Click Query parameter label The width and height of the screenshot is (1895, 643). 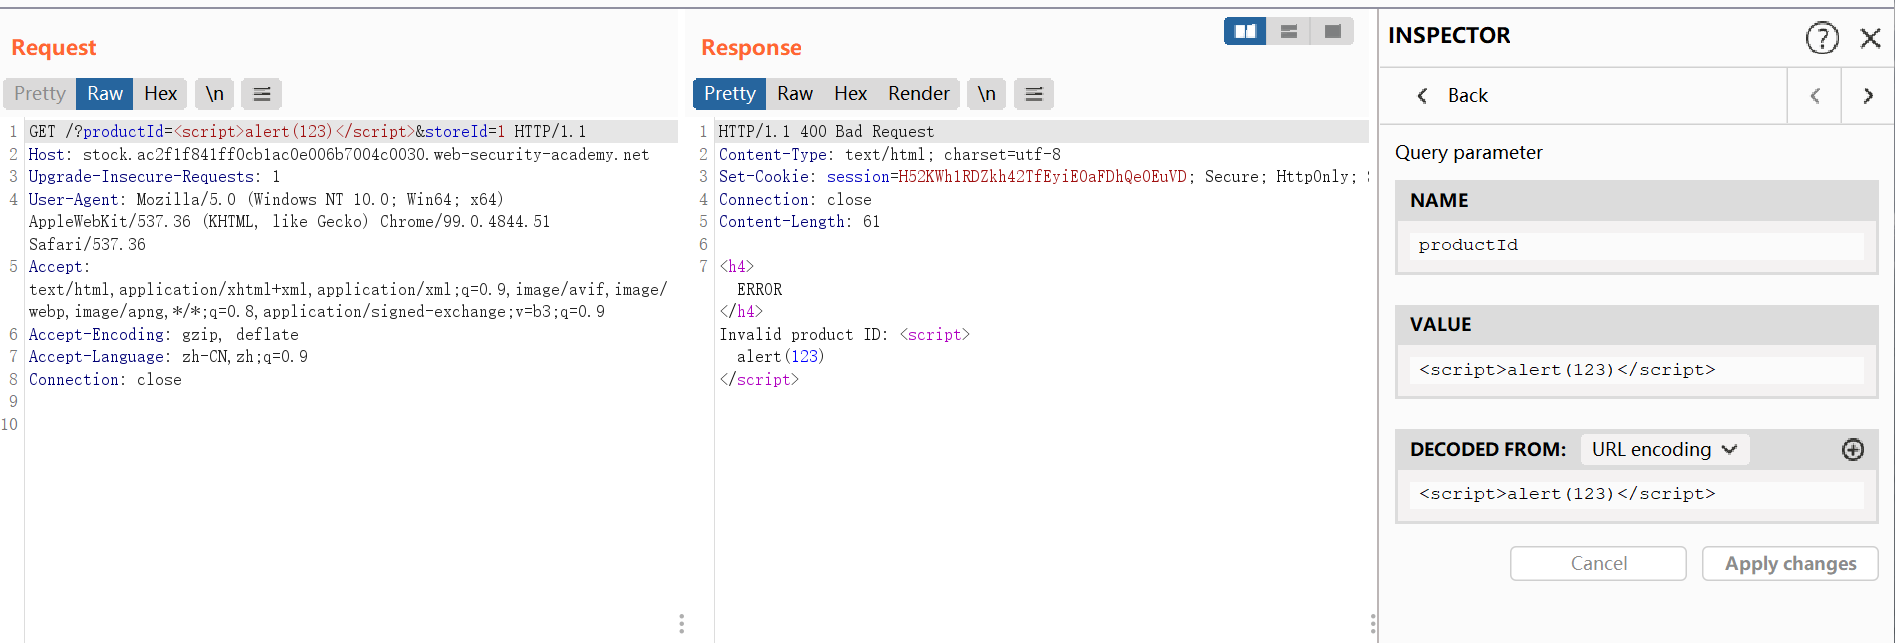pyautogui.click(x=1468, y=153)
